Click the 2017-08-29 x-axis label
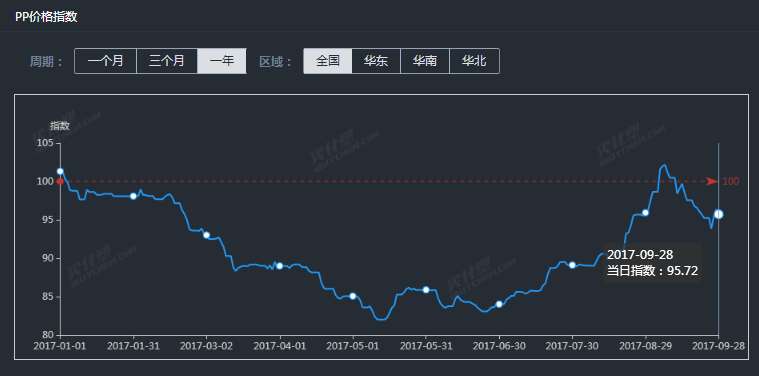 click(x=645, y=346)
